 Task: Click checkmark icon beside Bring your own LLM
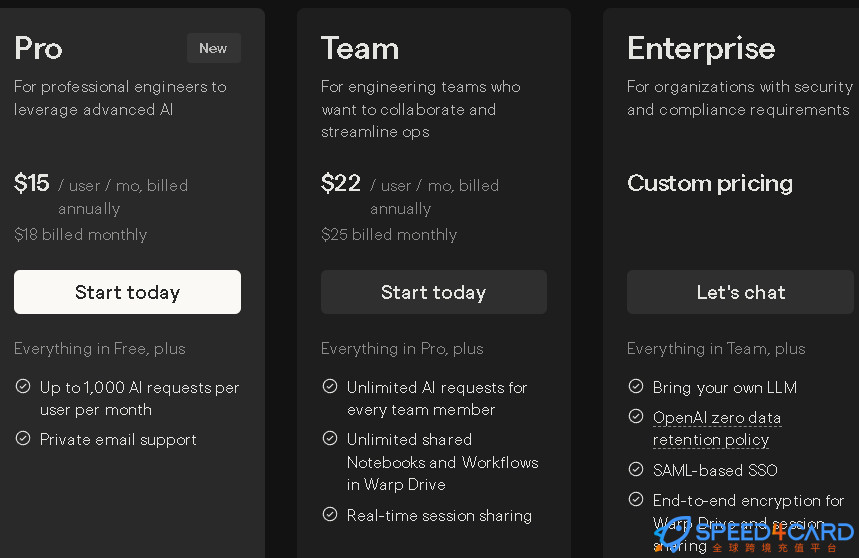point(636,387)
